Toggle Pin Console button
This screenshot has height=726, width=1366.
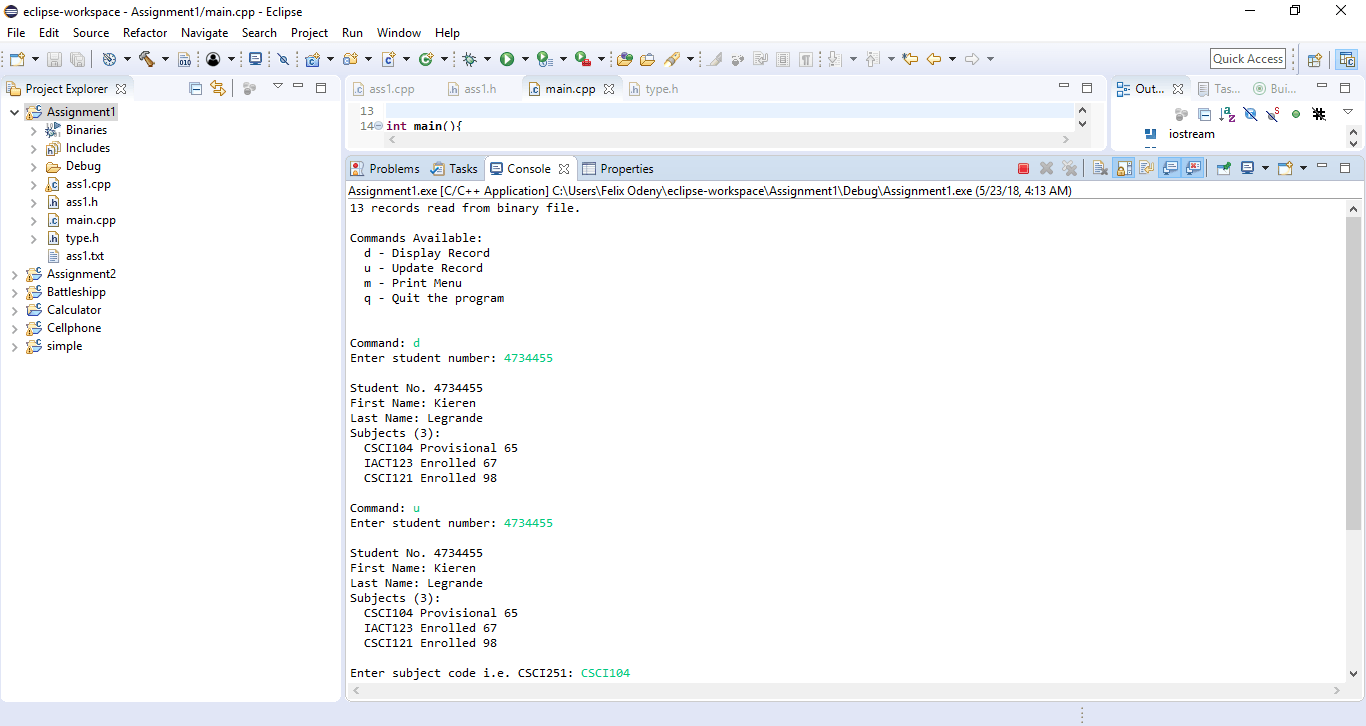coord(1223,169)
